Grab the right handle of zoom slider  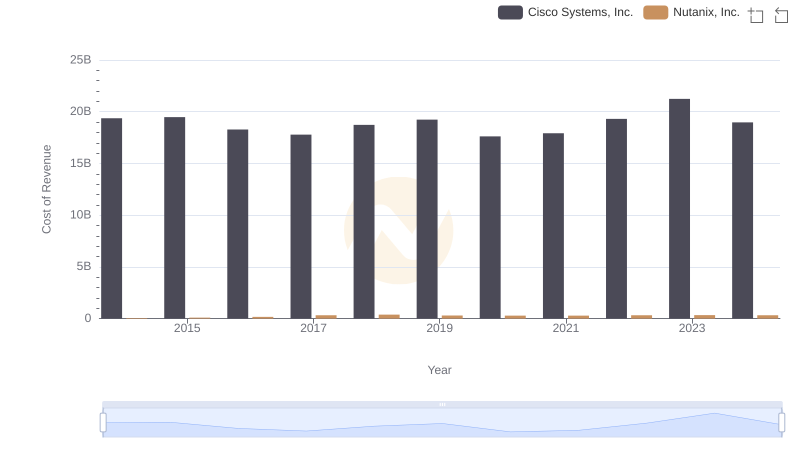pos(782,423)
